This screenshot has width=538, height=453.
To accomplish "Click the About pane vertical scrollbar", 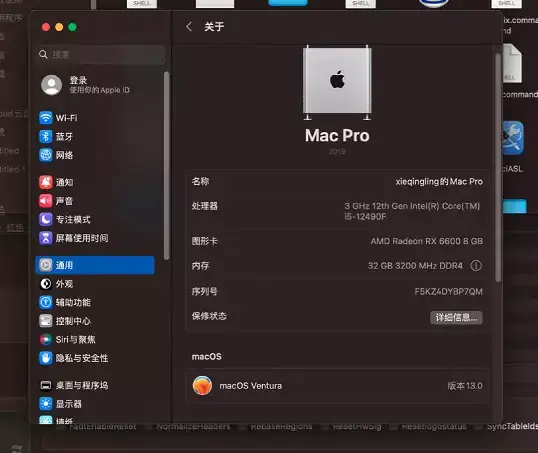I will [498, 168].
